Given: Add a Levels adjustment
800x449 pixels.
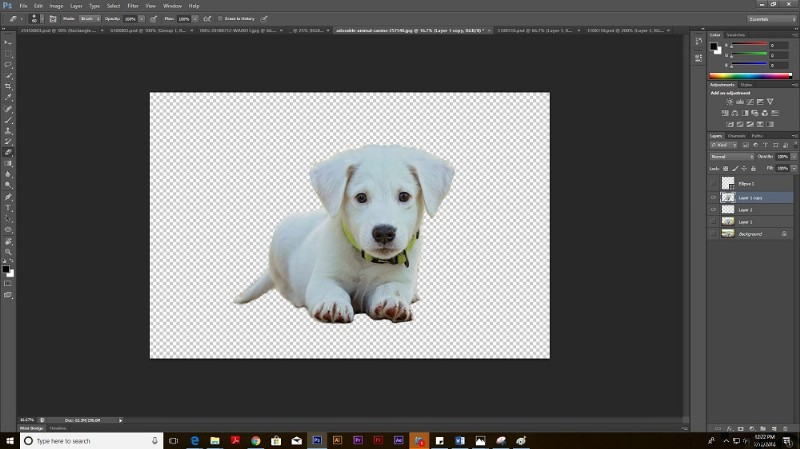Looking at the screenshot, I should (x=740, y=102).
